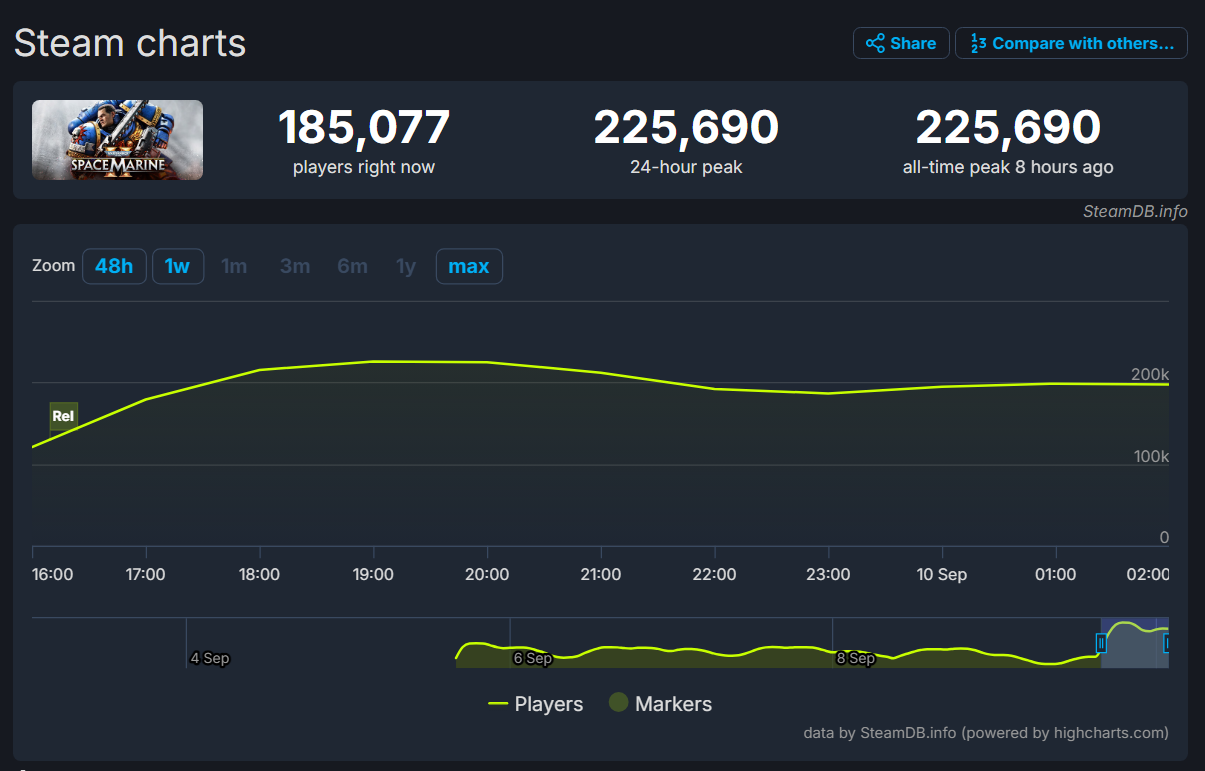Image resolution: width=1205 pixels, height=771 pixels.
Task: Click the 16:00 x-axis label
Action: tap(52, 574)
